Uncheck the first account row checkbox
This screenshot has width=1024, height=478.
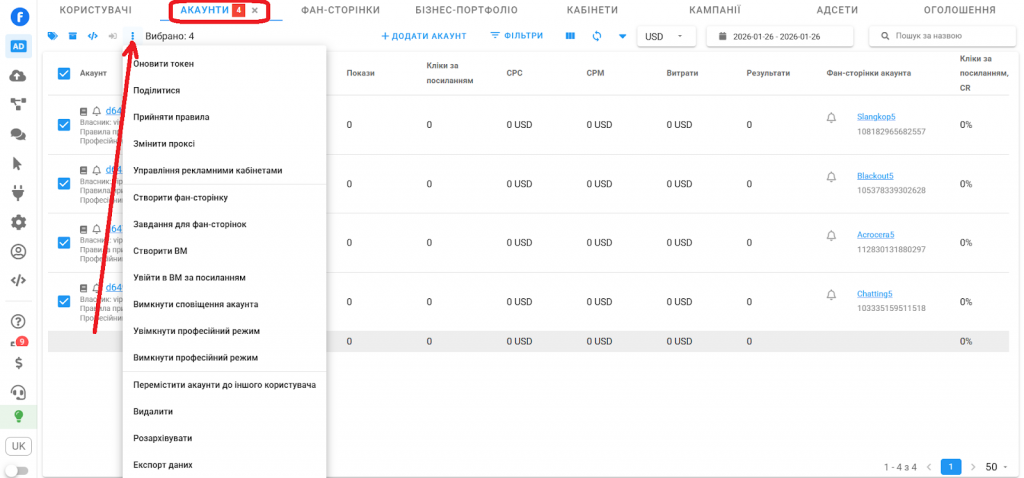click(x=64, y=125)
